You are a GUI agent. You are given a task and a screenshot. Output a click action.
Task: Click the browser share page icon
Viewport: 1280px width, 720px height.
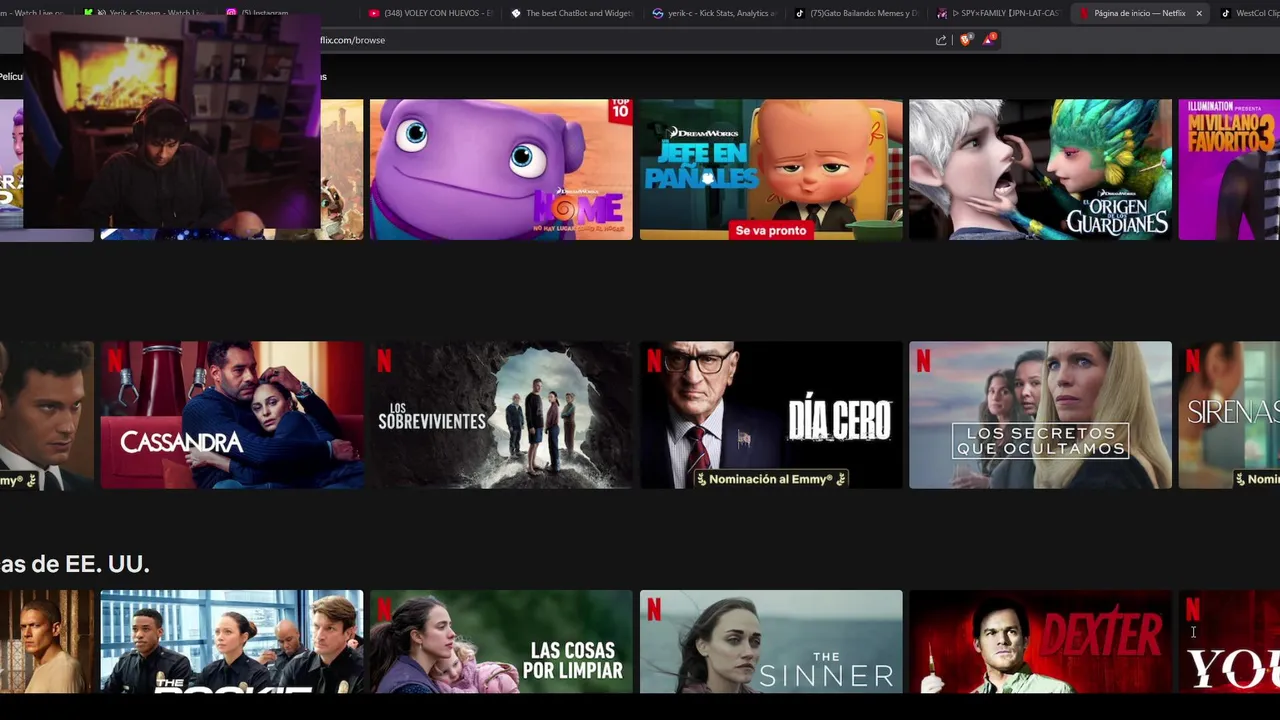click(941, 40)
